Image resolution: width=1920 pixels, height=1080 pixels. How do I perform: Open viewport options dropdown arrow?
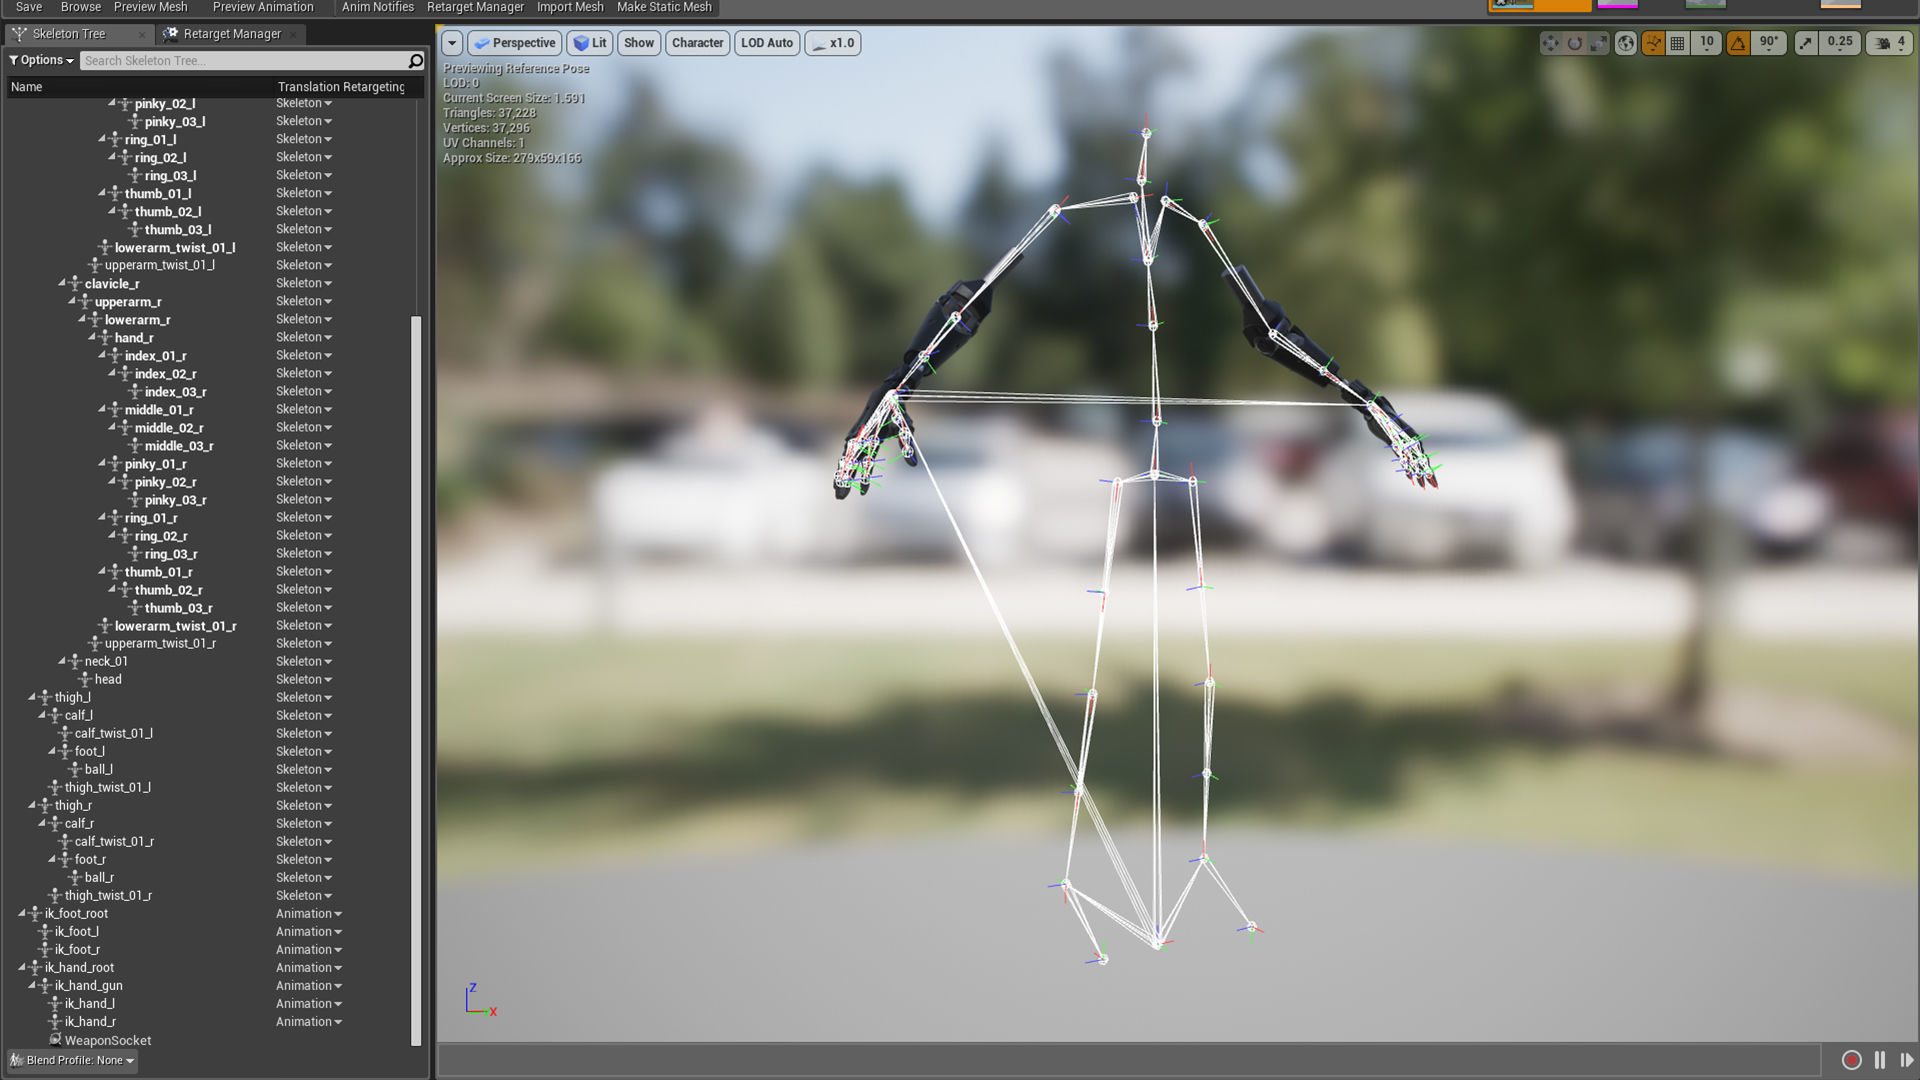[452, 43]
